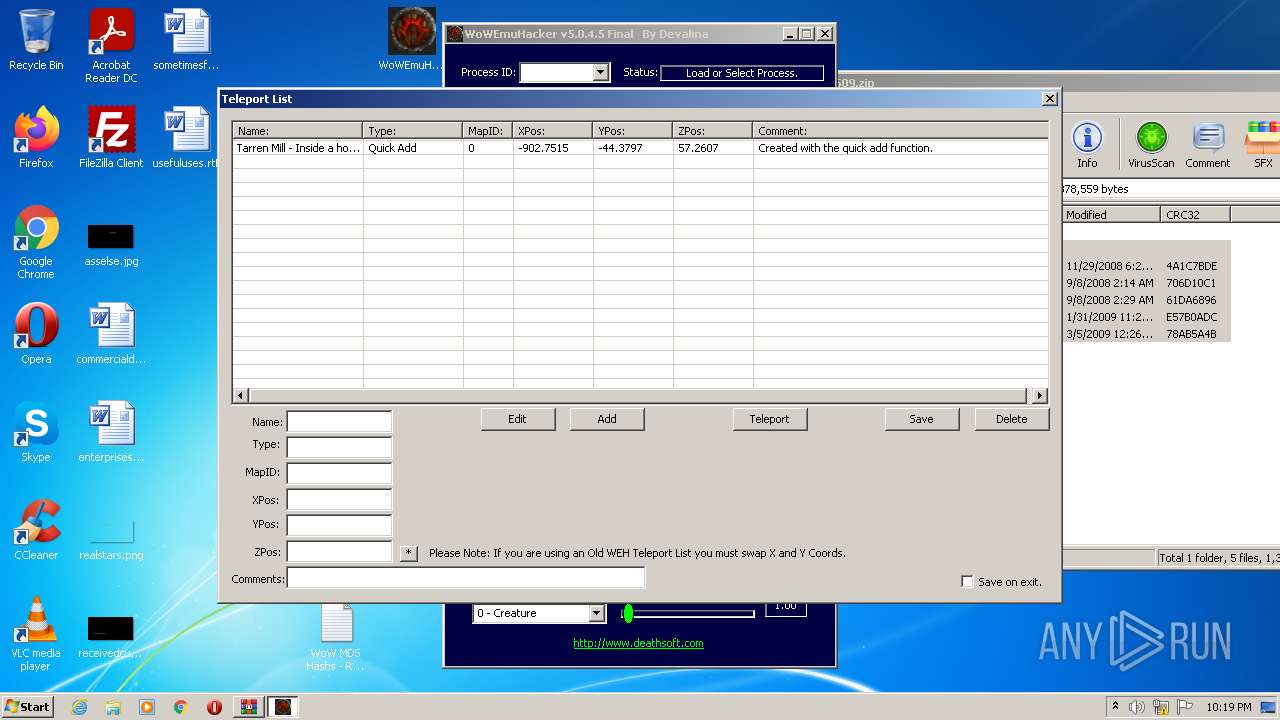Screen dimensions: 1280x720
Task: Click the Name input field
Action: click(x=339, y=422)
